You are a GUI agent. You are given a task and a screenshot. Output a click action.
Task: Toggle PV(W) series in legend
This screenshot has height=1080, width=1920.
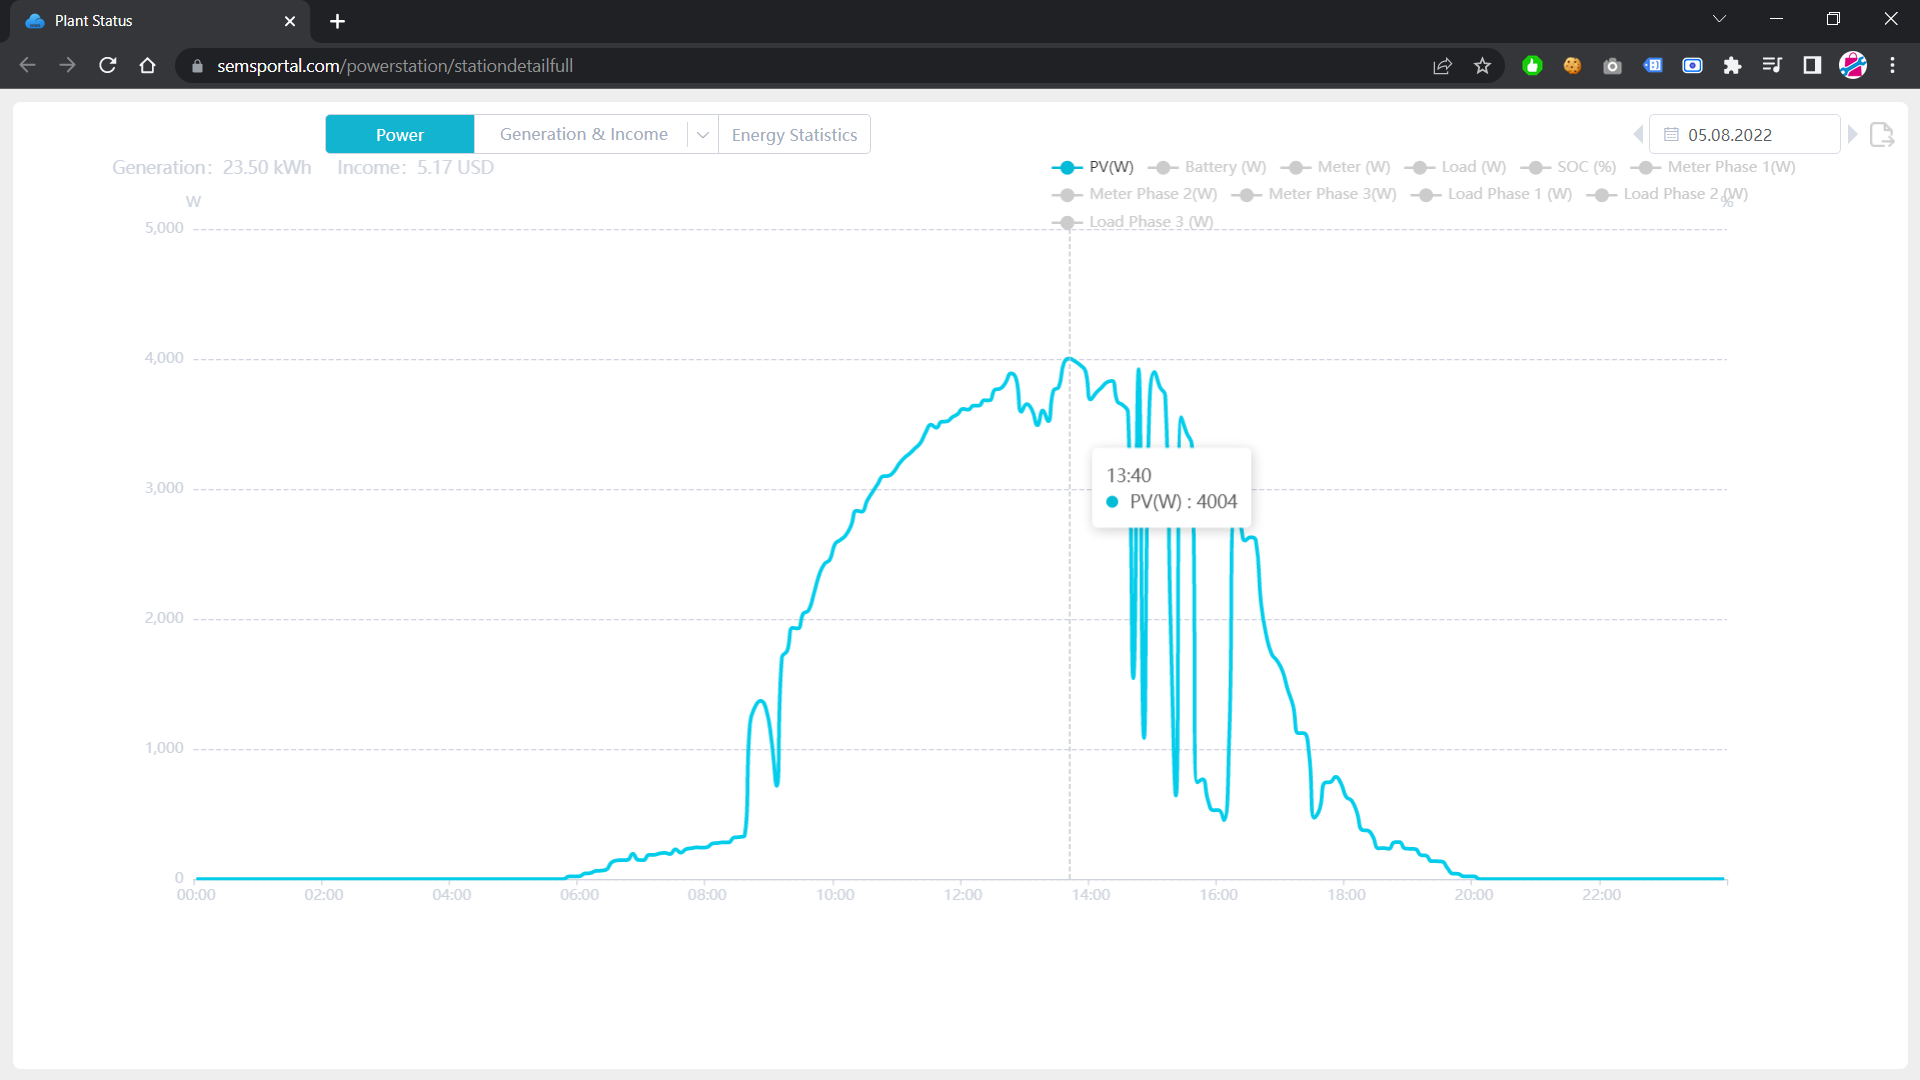point(1093,167)
